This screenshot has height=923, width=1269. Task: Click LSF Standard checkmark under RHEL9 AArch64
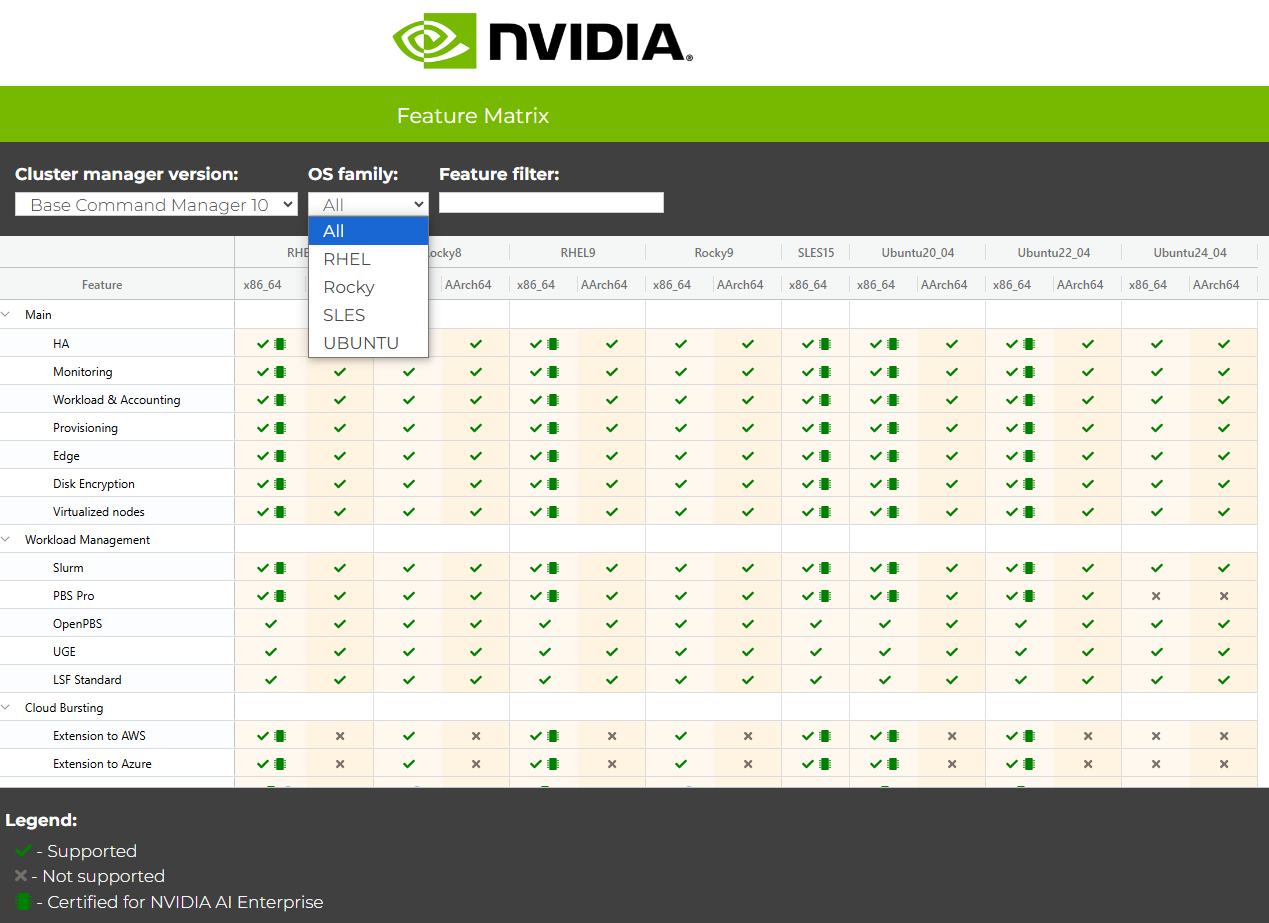coord(612,679)
